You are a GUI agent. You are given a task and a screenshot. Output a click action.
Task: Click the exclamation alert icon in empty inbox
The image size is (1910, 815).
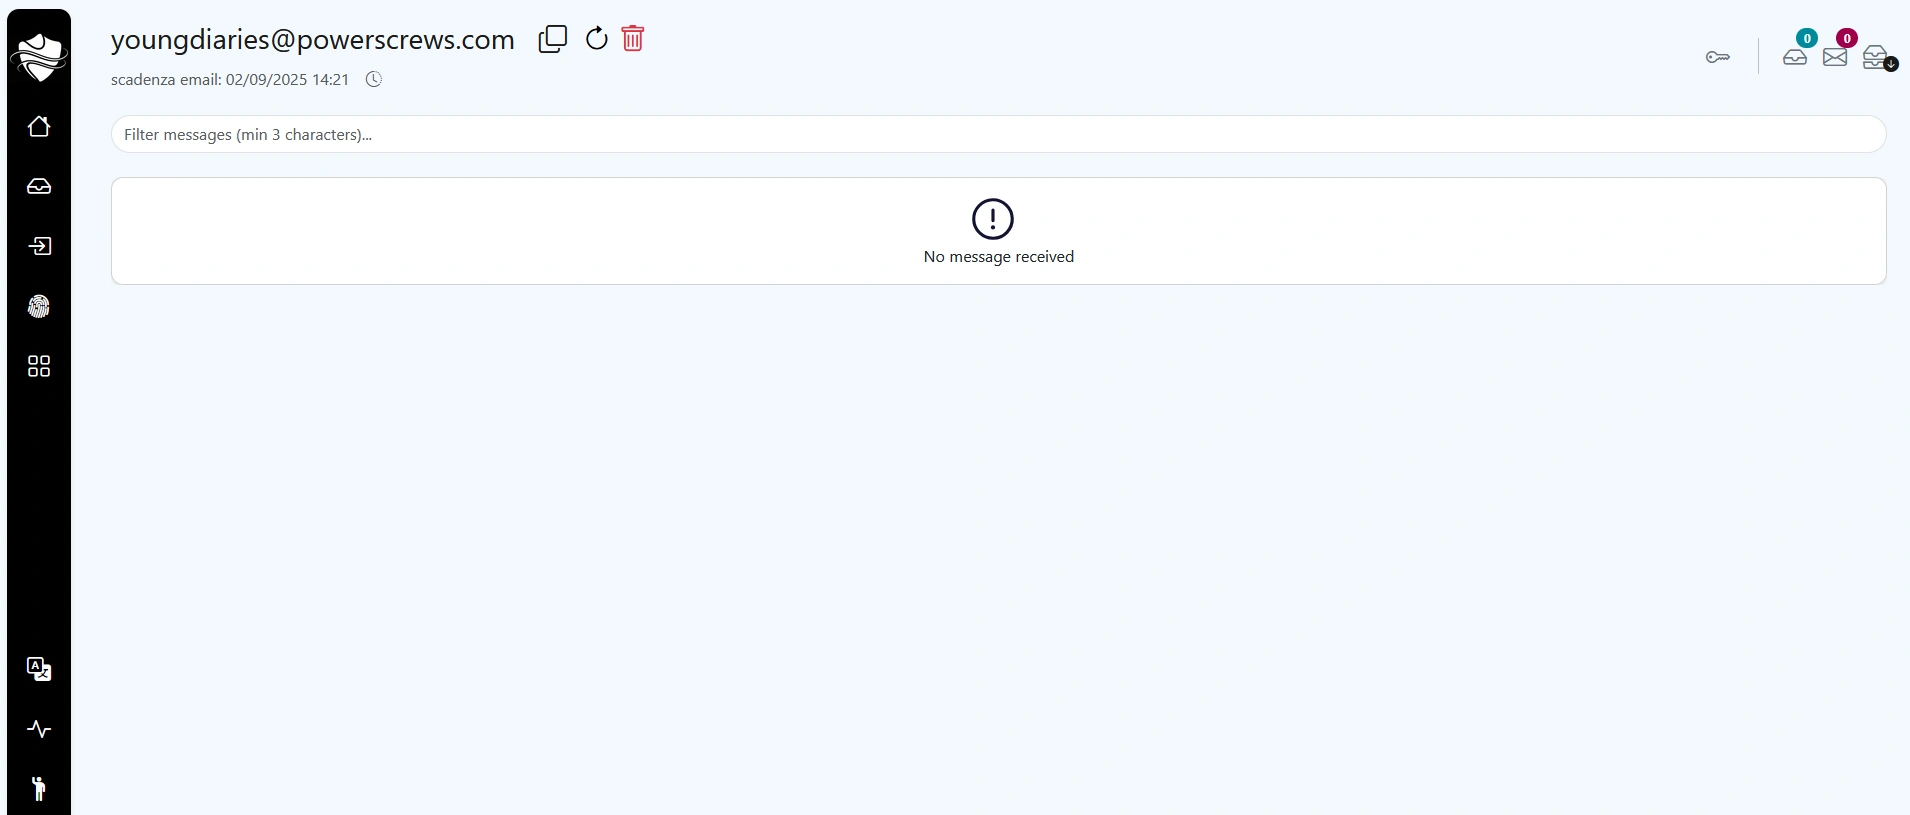click(993, 219)
